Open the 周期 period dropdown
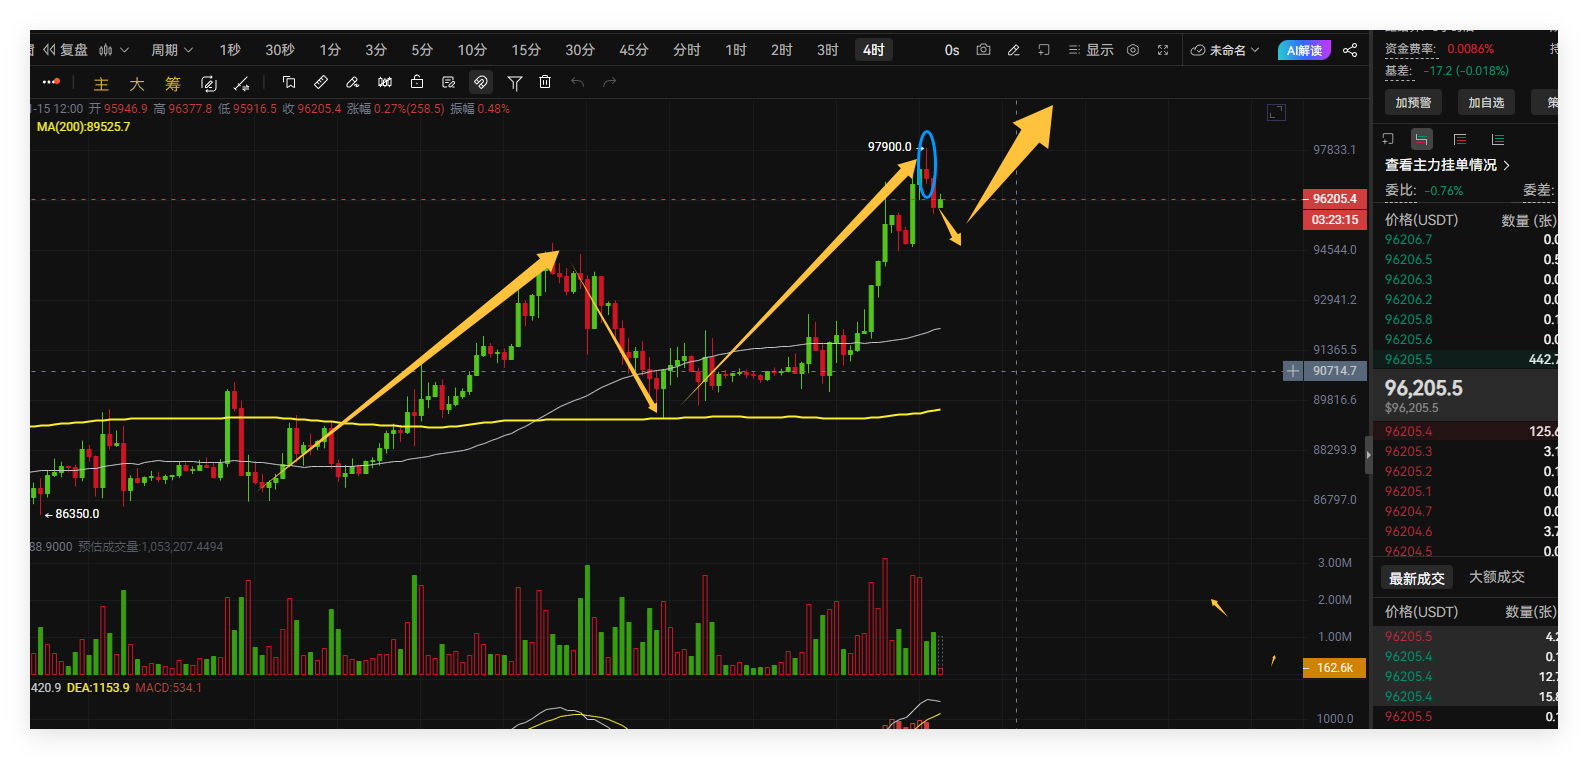 [171, 50]
